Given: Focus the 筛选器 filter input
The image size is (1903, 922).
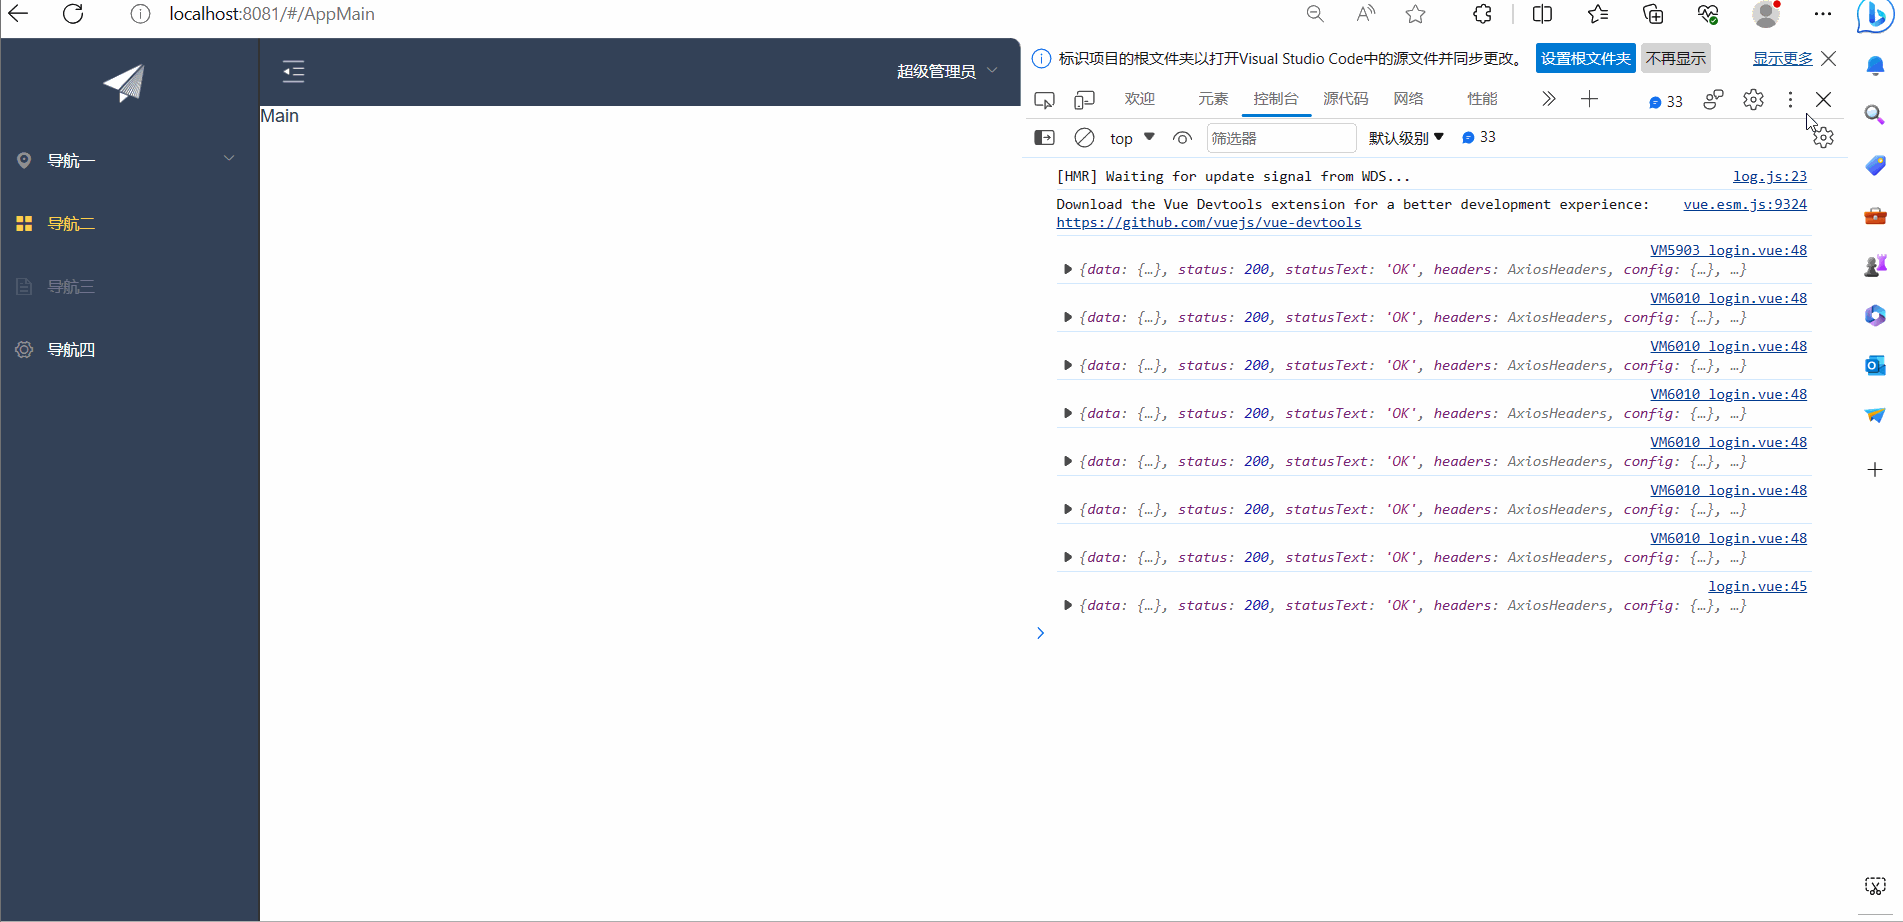Looking at the screenshot, I should tap(1281, 138).
